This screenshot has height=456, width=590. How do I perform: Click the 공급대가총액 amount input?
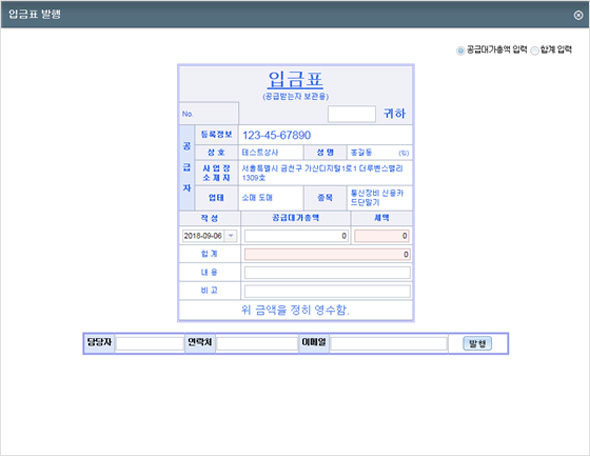click(296, 236)
